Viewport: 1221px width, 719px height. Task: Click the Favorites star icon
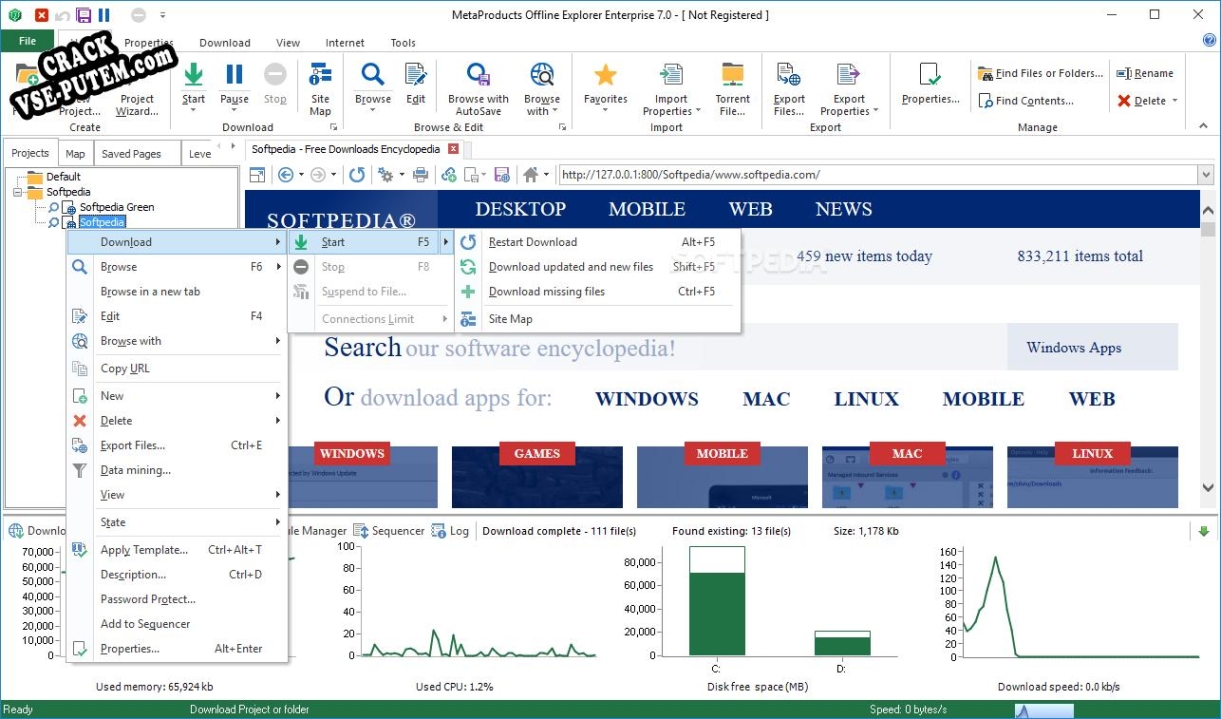pos(605,76)
